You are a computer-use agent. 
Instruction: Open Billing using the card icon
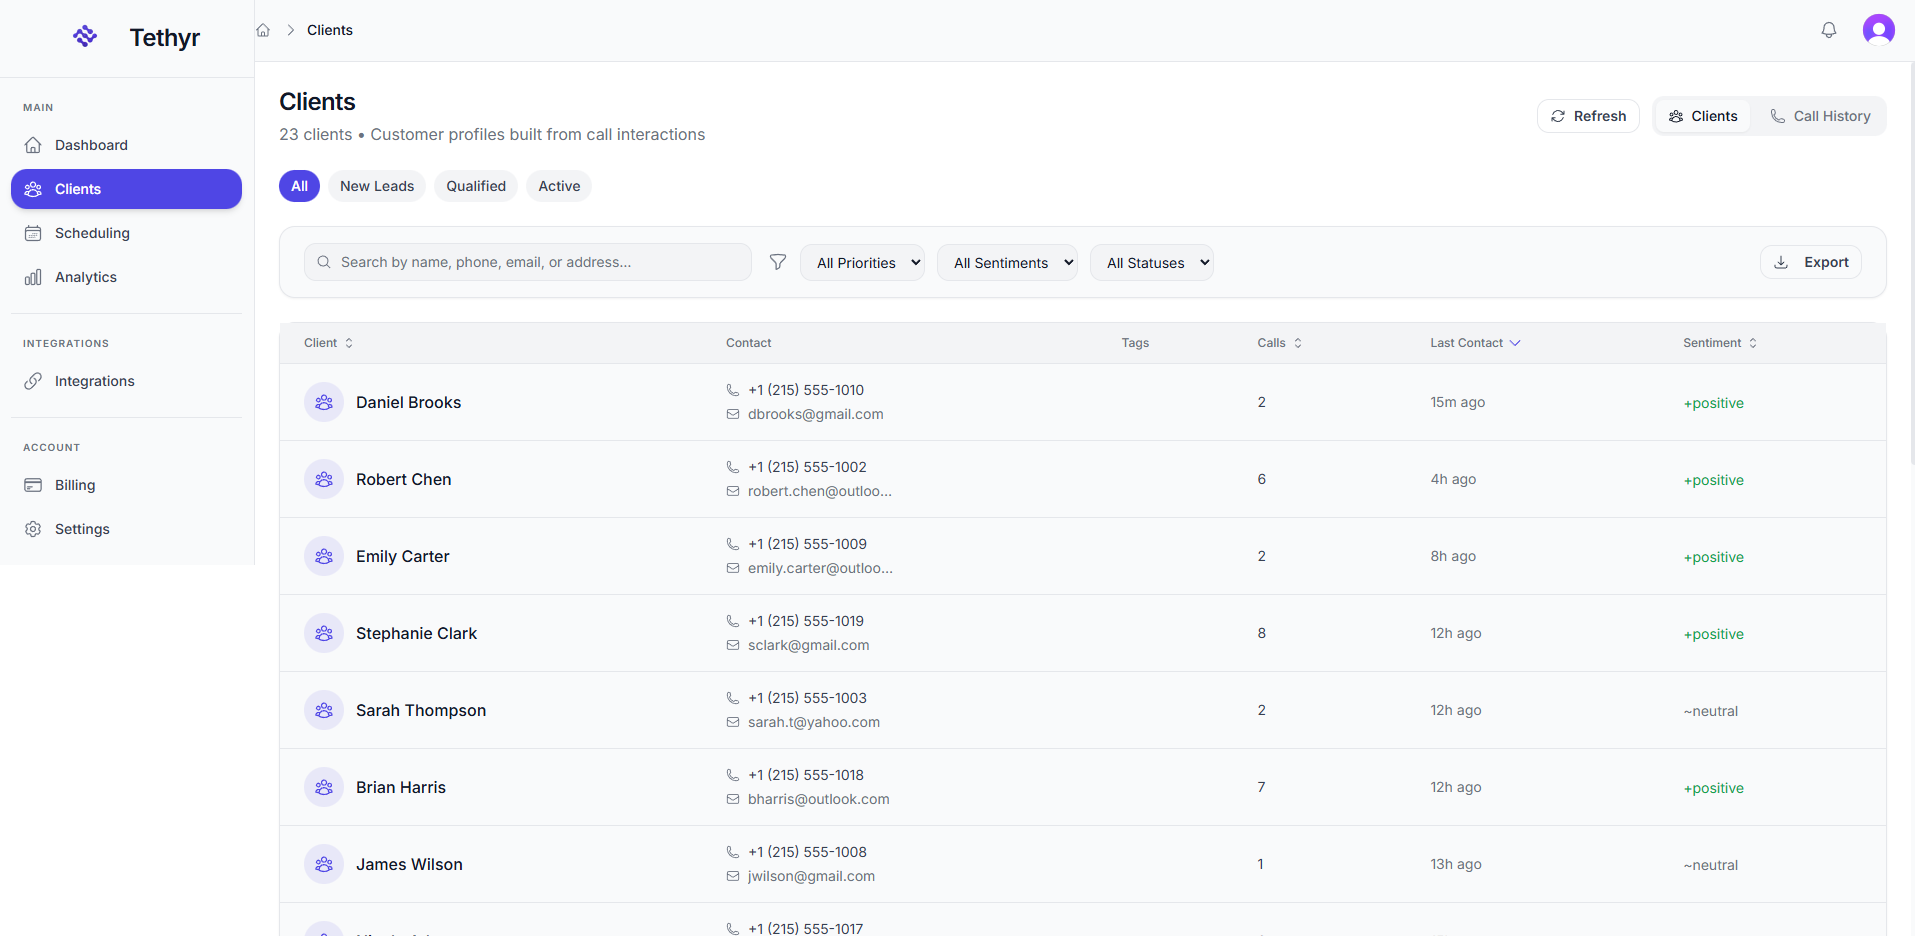click(33, 485)
